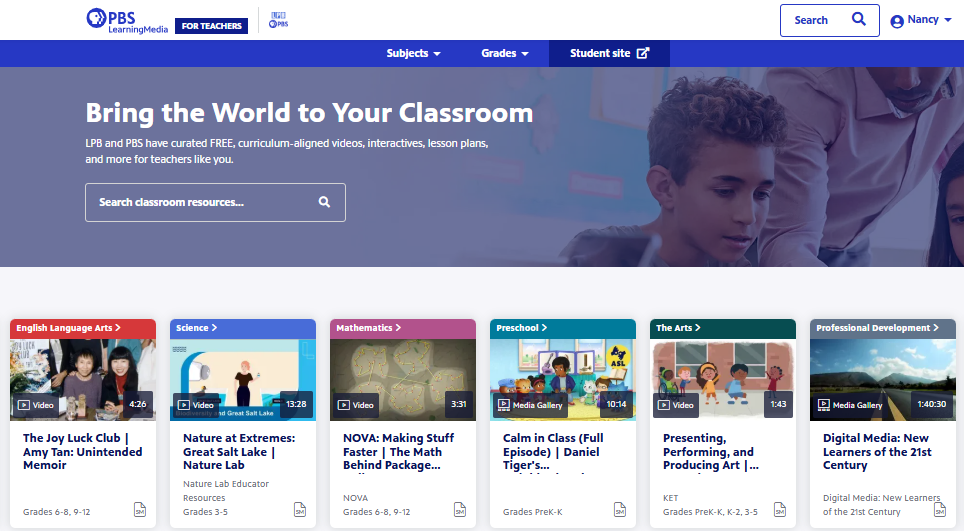Click the 1:40:30 duration label

pos(931,404)
